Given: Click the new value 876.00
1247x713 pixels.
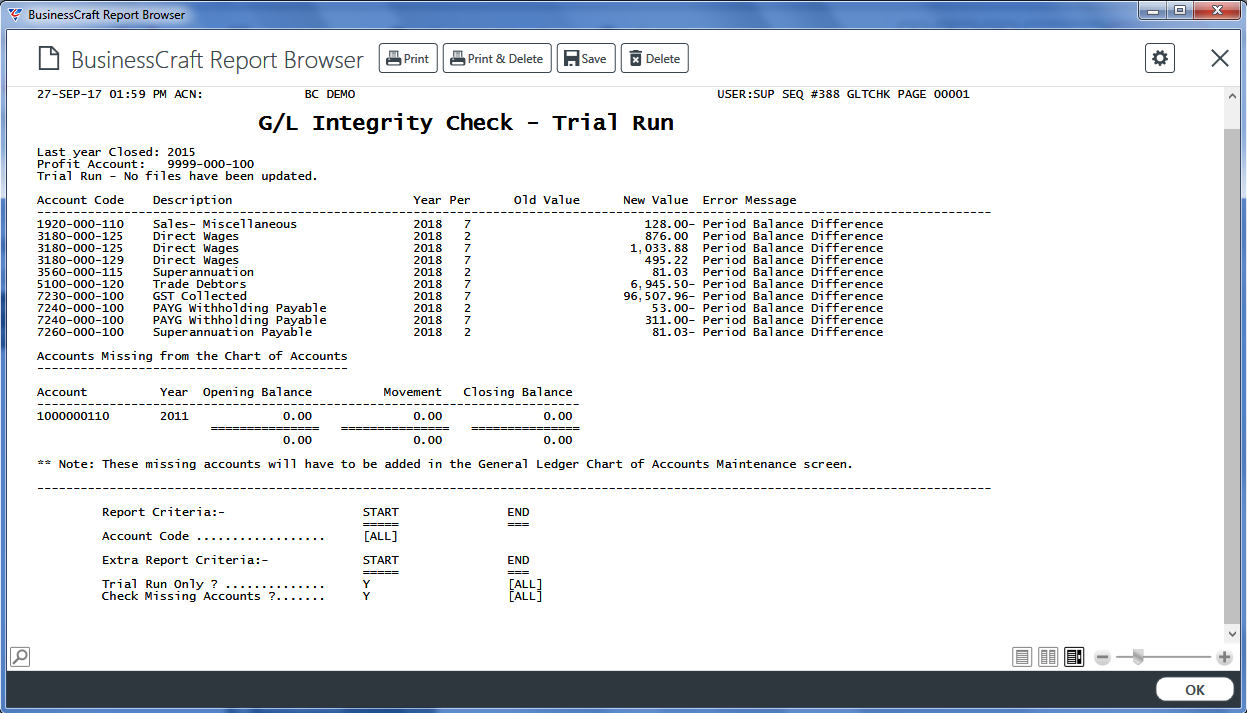Looking at the screenshot, I should (x=666, y=236).
